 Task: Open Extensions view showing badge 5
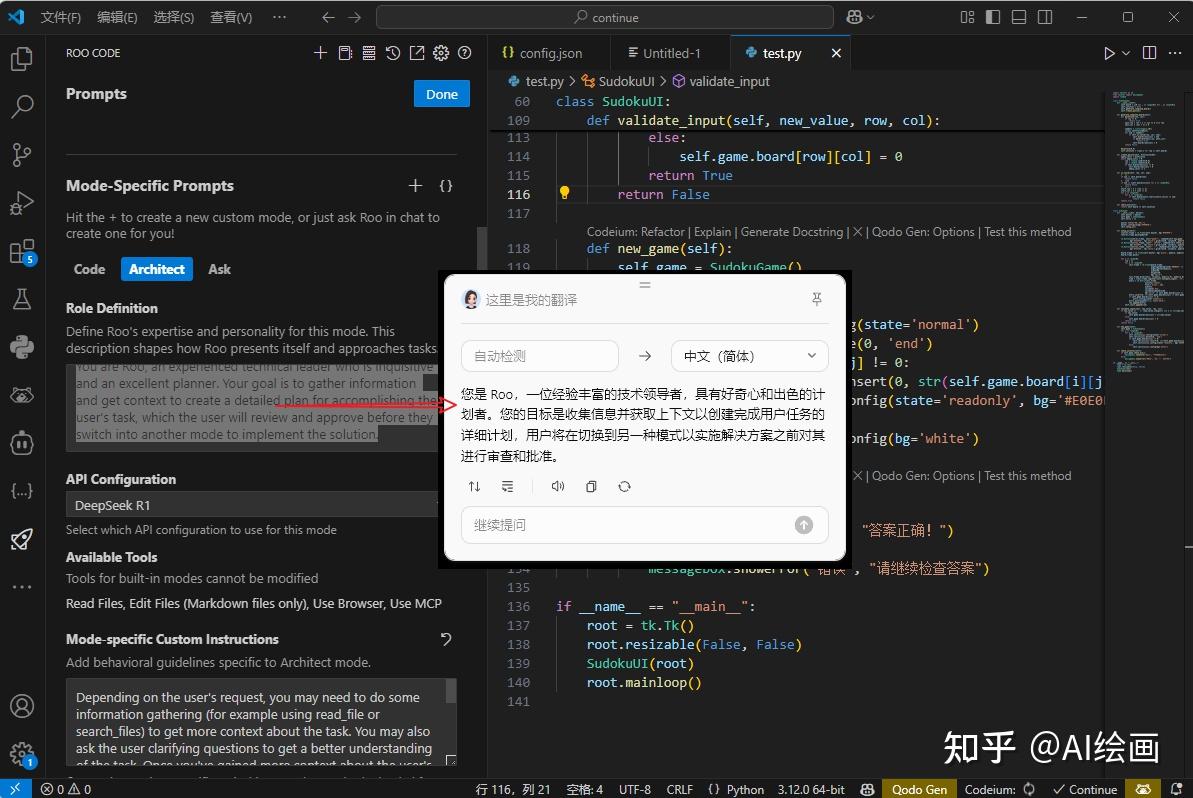(x=22, y=251)
